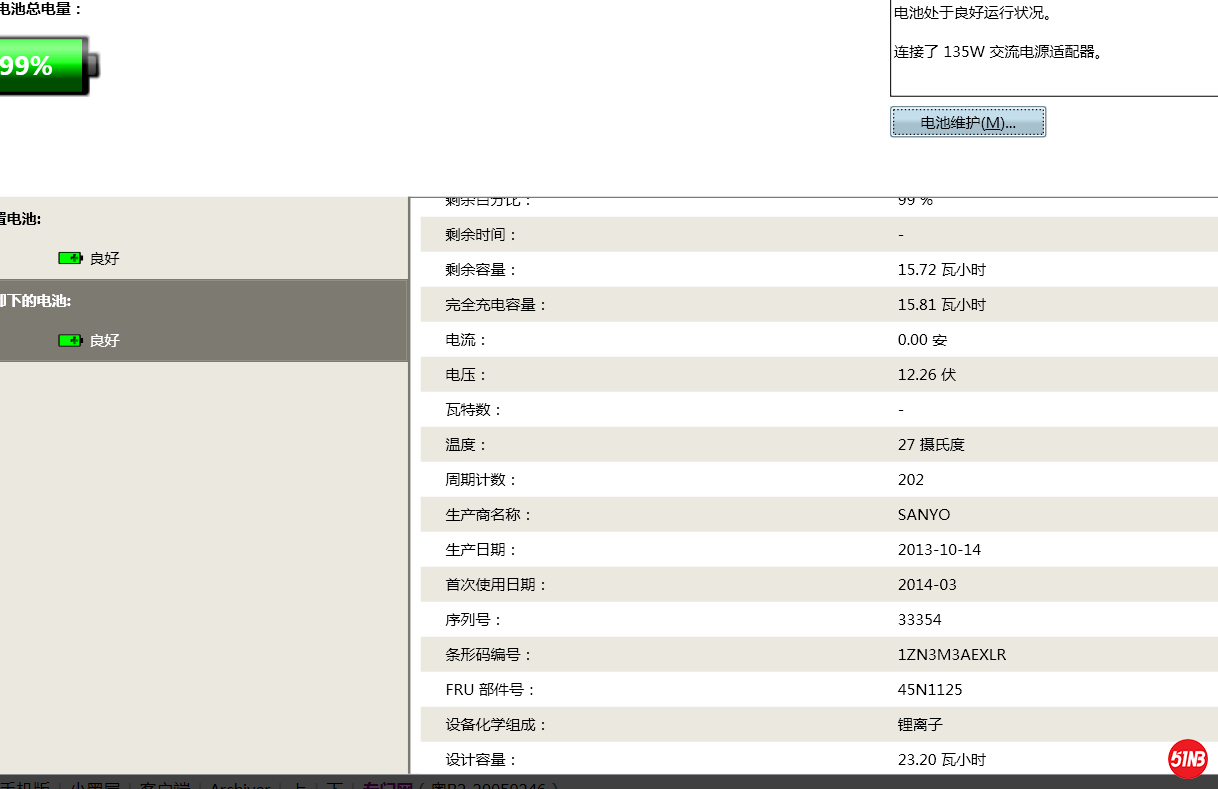Viewport: 1218px width, 789px height.
Task: Click the 温度: row label
Action: click(467, 445)
